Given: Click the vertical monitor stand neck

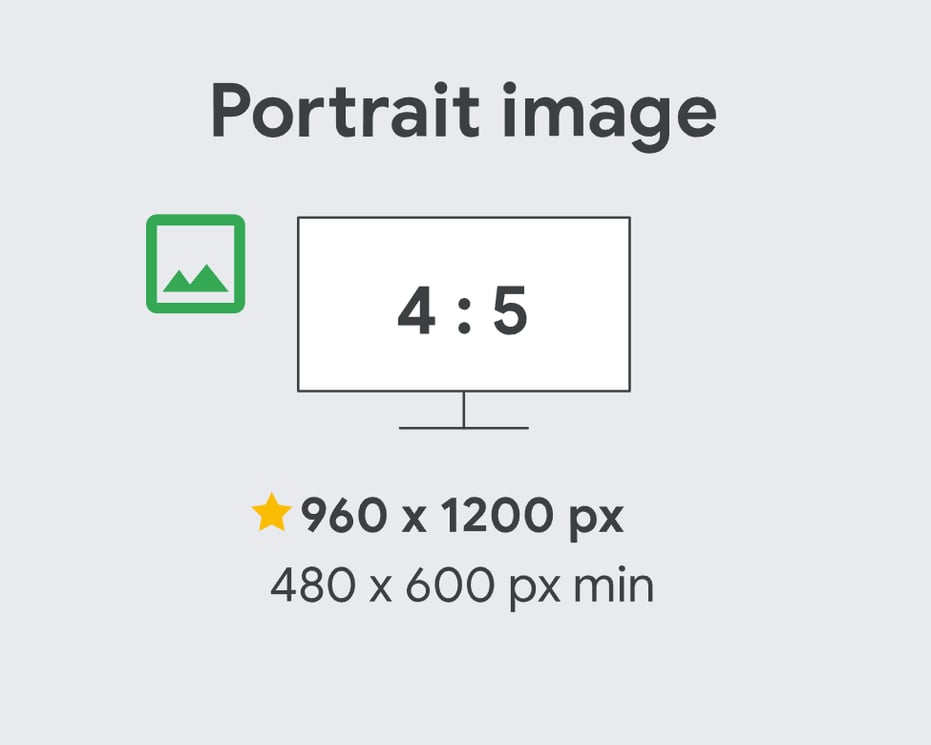Looking at the screenshot, I should [x=464, y=409].
